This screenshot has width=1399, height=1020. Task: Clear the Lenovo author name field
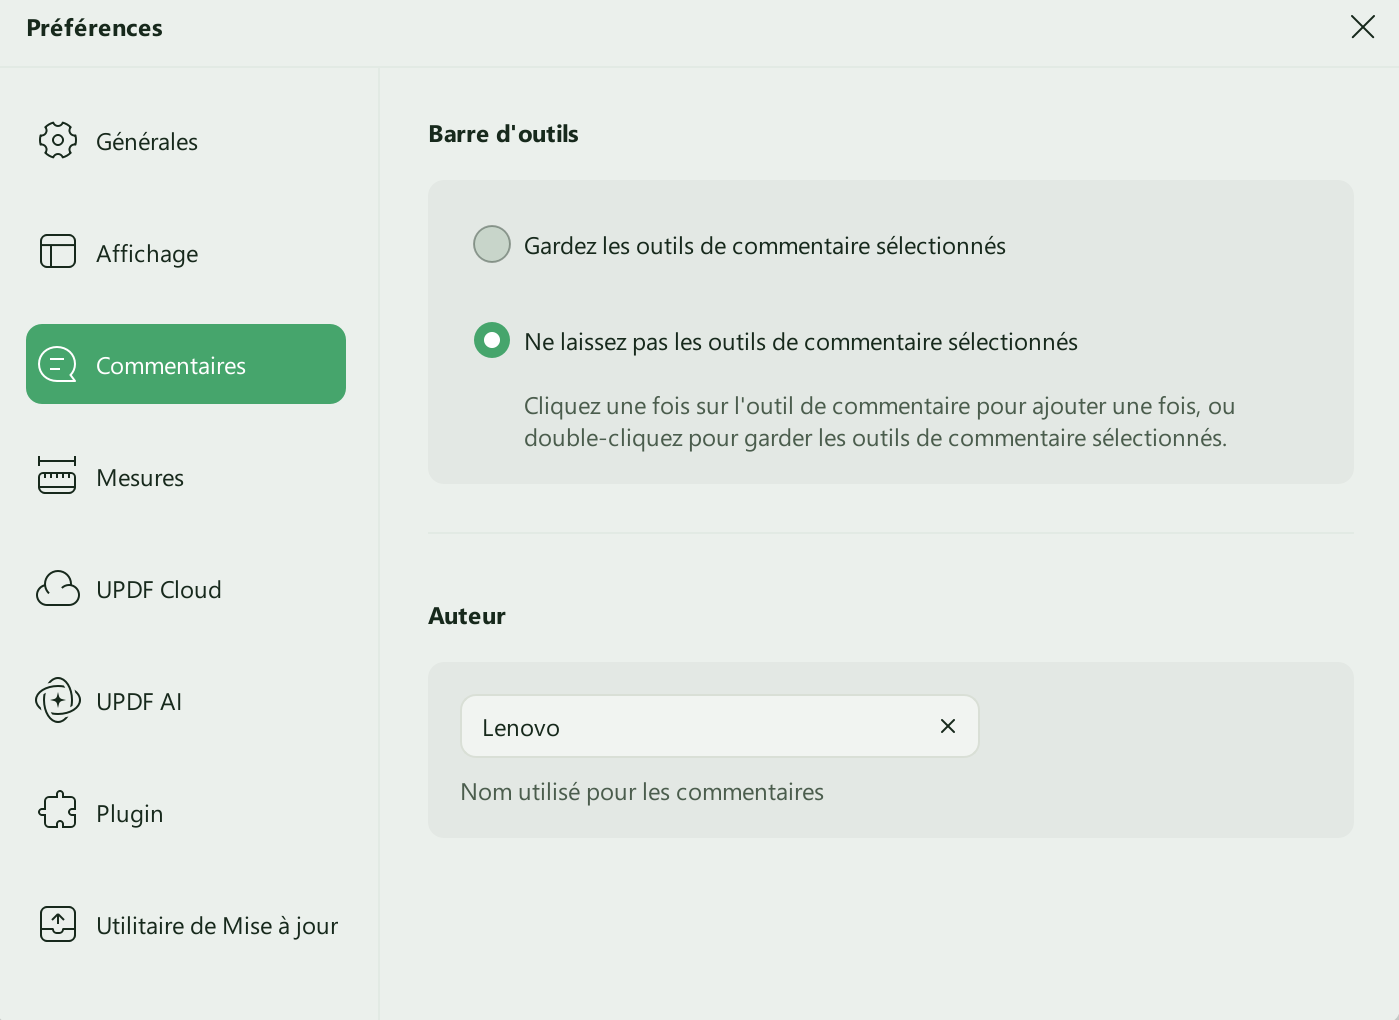click(948, 726)
